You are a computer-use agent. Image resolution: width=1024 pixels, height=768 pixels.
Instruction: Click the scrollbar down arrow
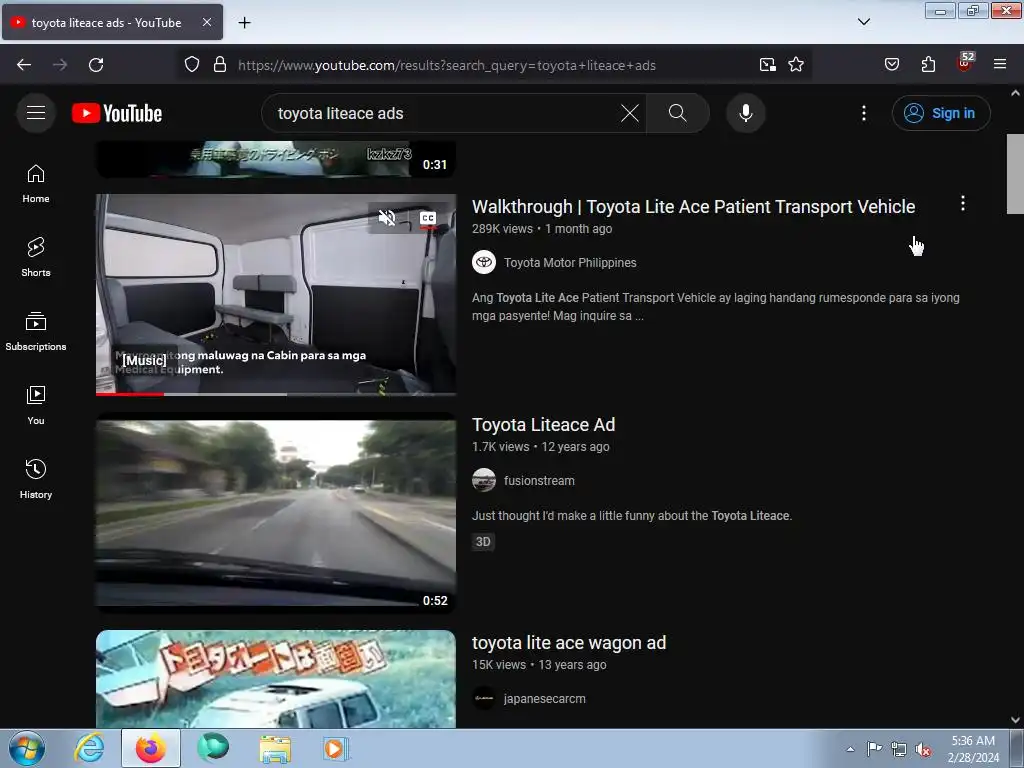click(x=1015, y=720)
